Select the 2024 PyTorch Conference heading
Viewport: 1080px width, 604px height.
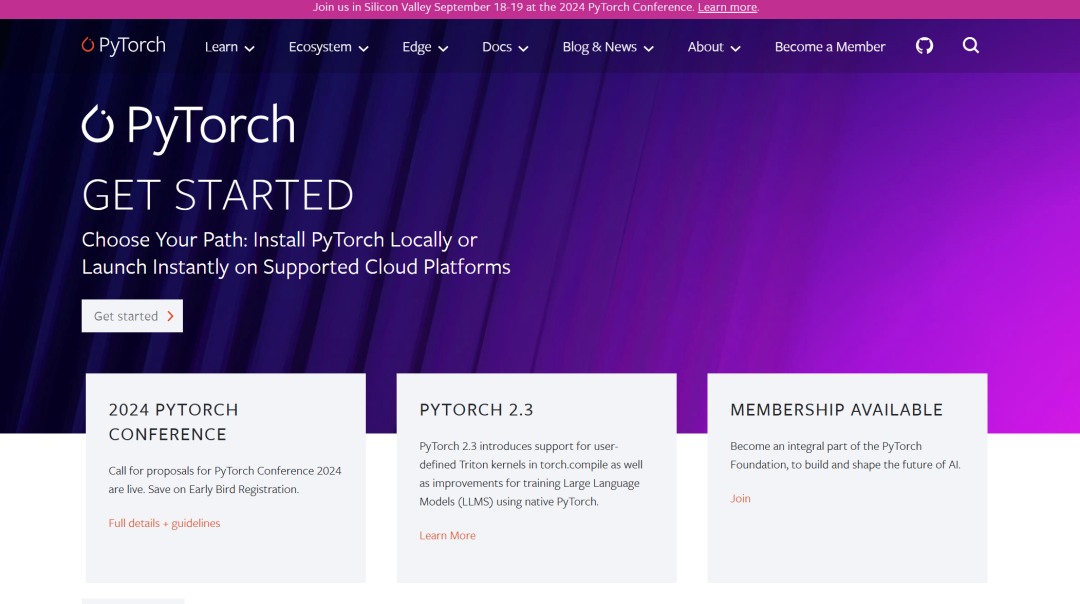point(174,421)
